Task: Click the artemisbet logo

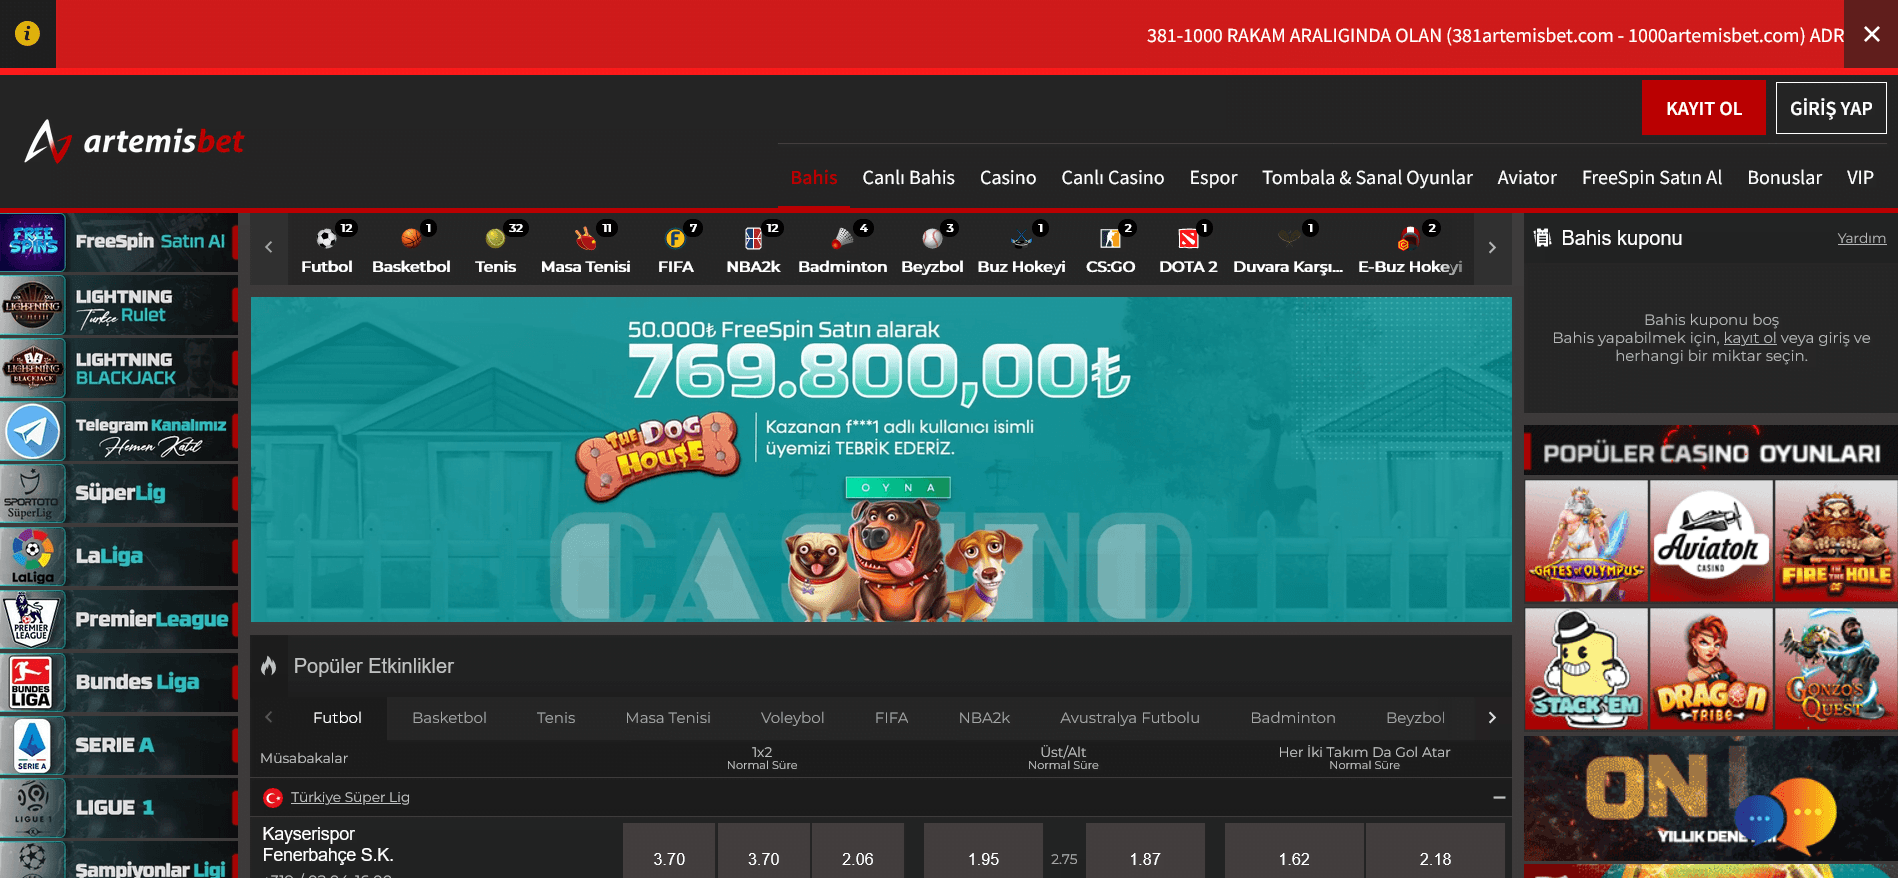Action: point(135,141)
